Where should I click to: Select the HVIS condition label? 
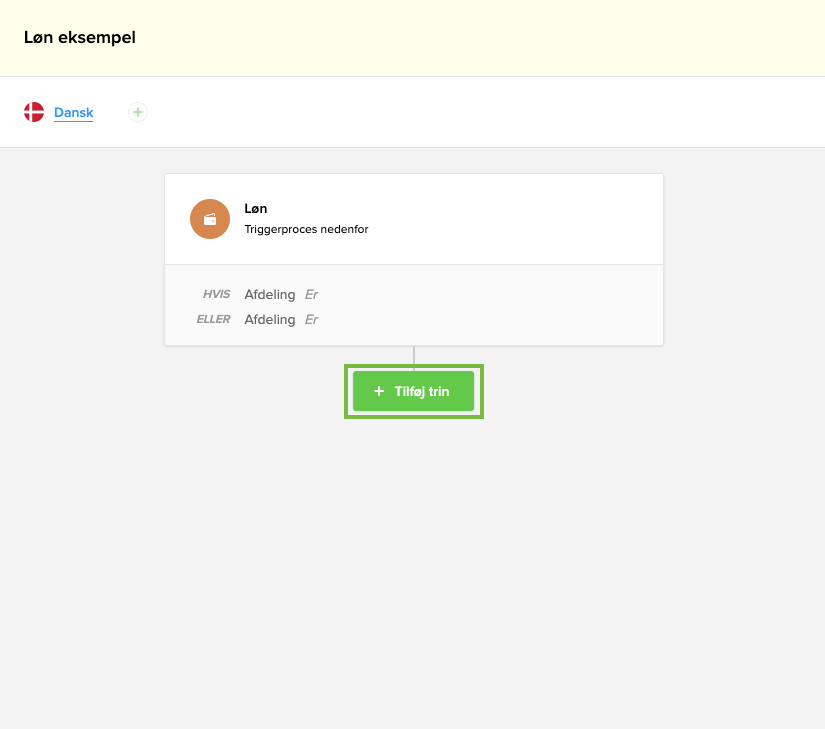click(x=215, y=295)
